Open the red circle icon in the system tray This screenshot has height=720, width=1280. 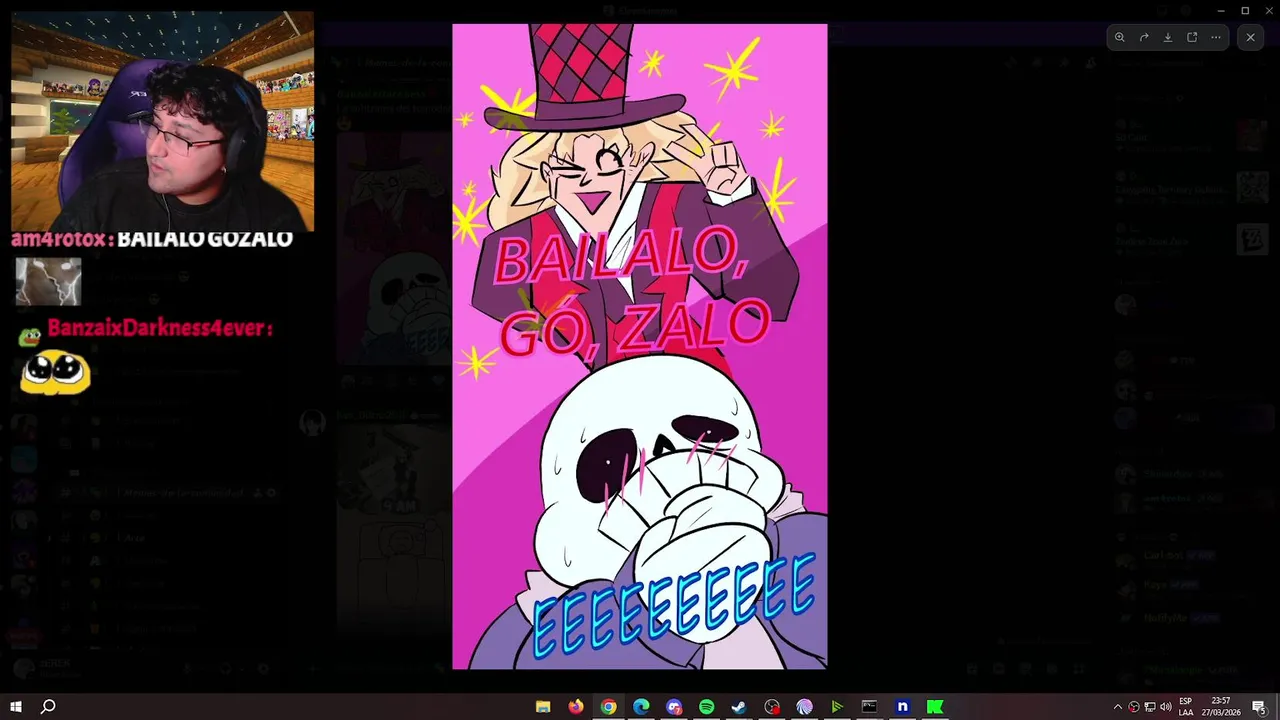pyautogui.click(x=1134, y=707)
